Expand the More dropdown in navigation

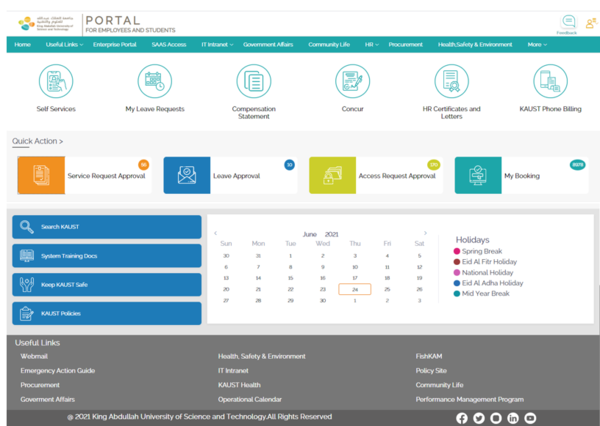537,45
